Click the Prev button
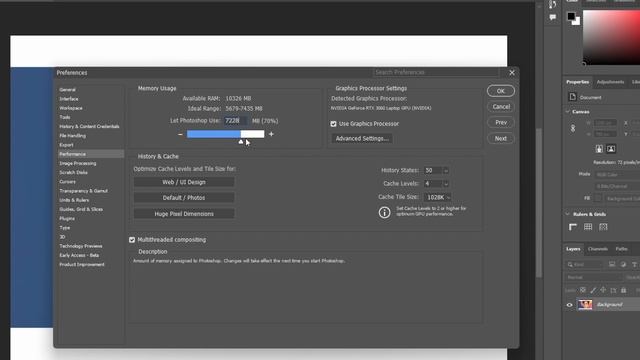 500,122
